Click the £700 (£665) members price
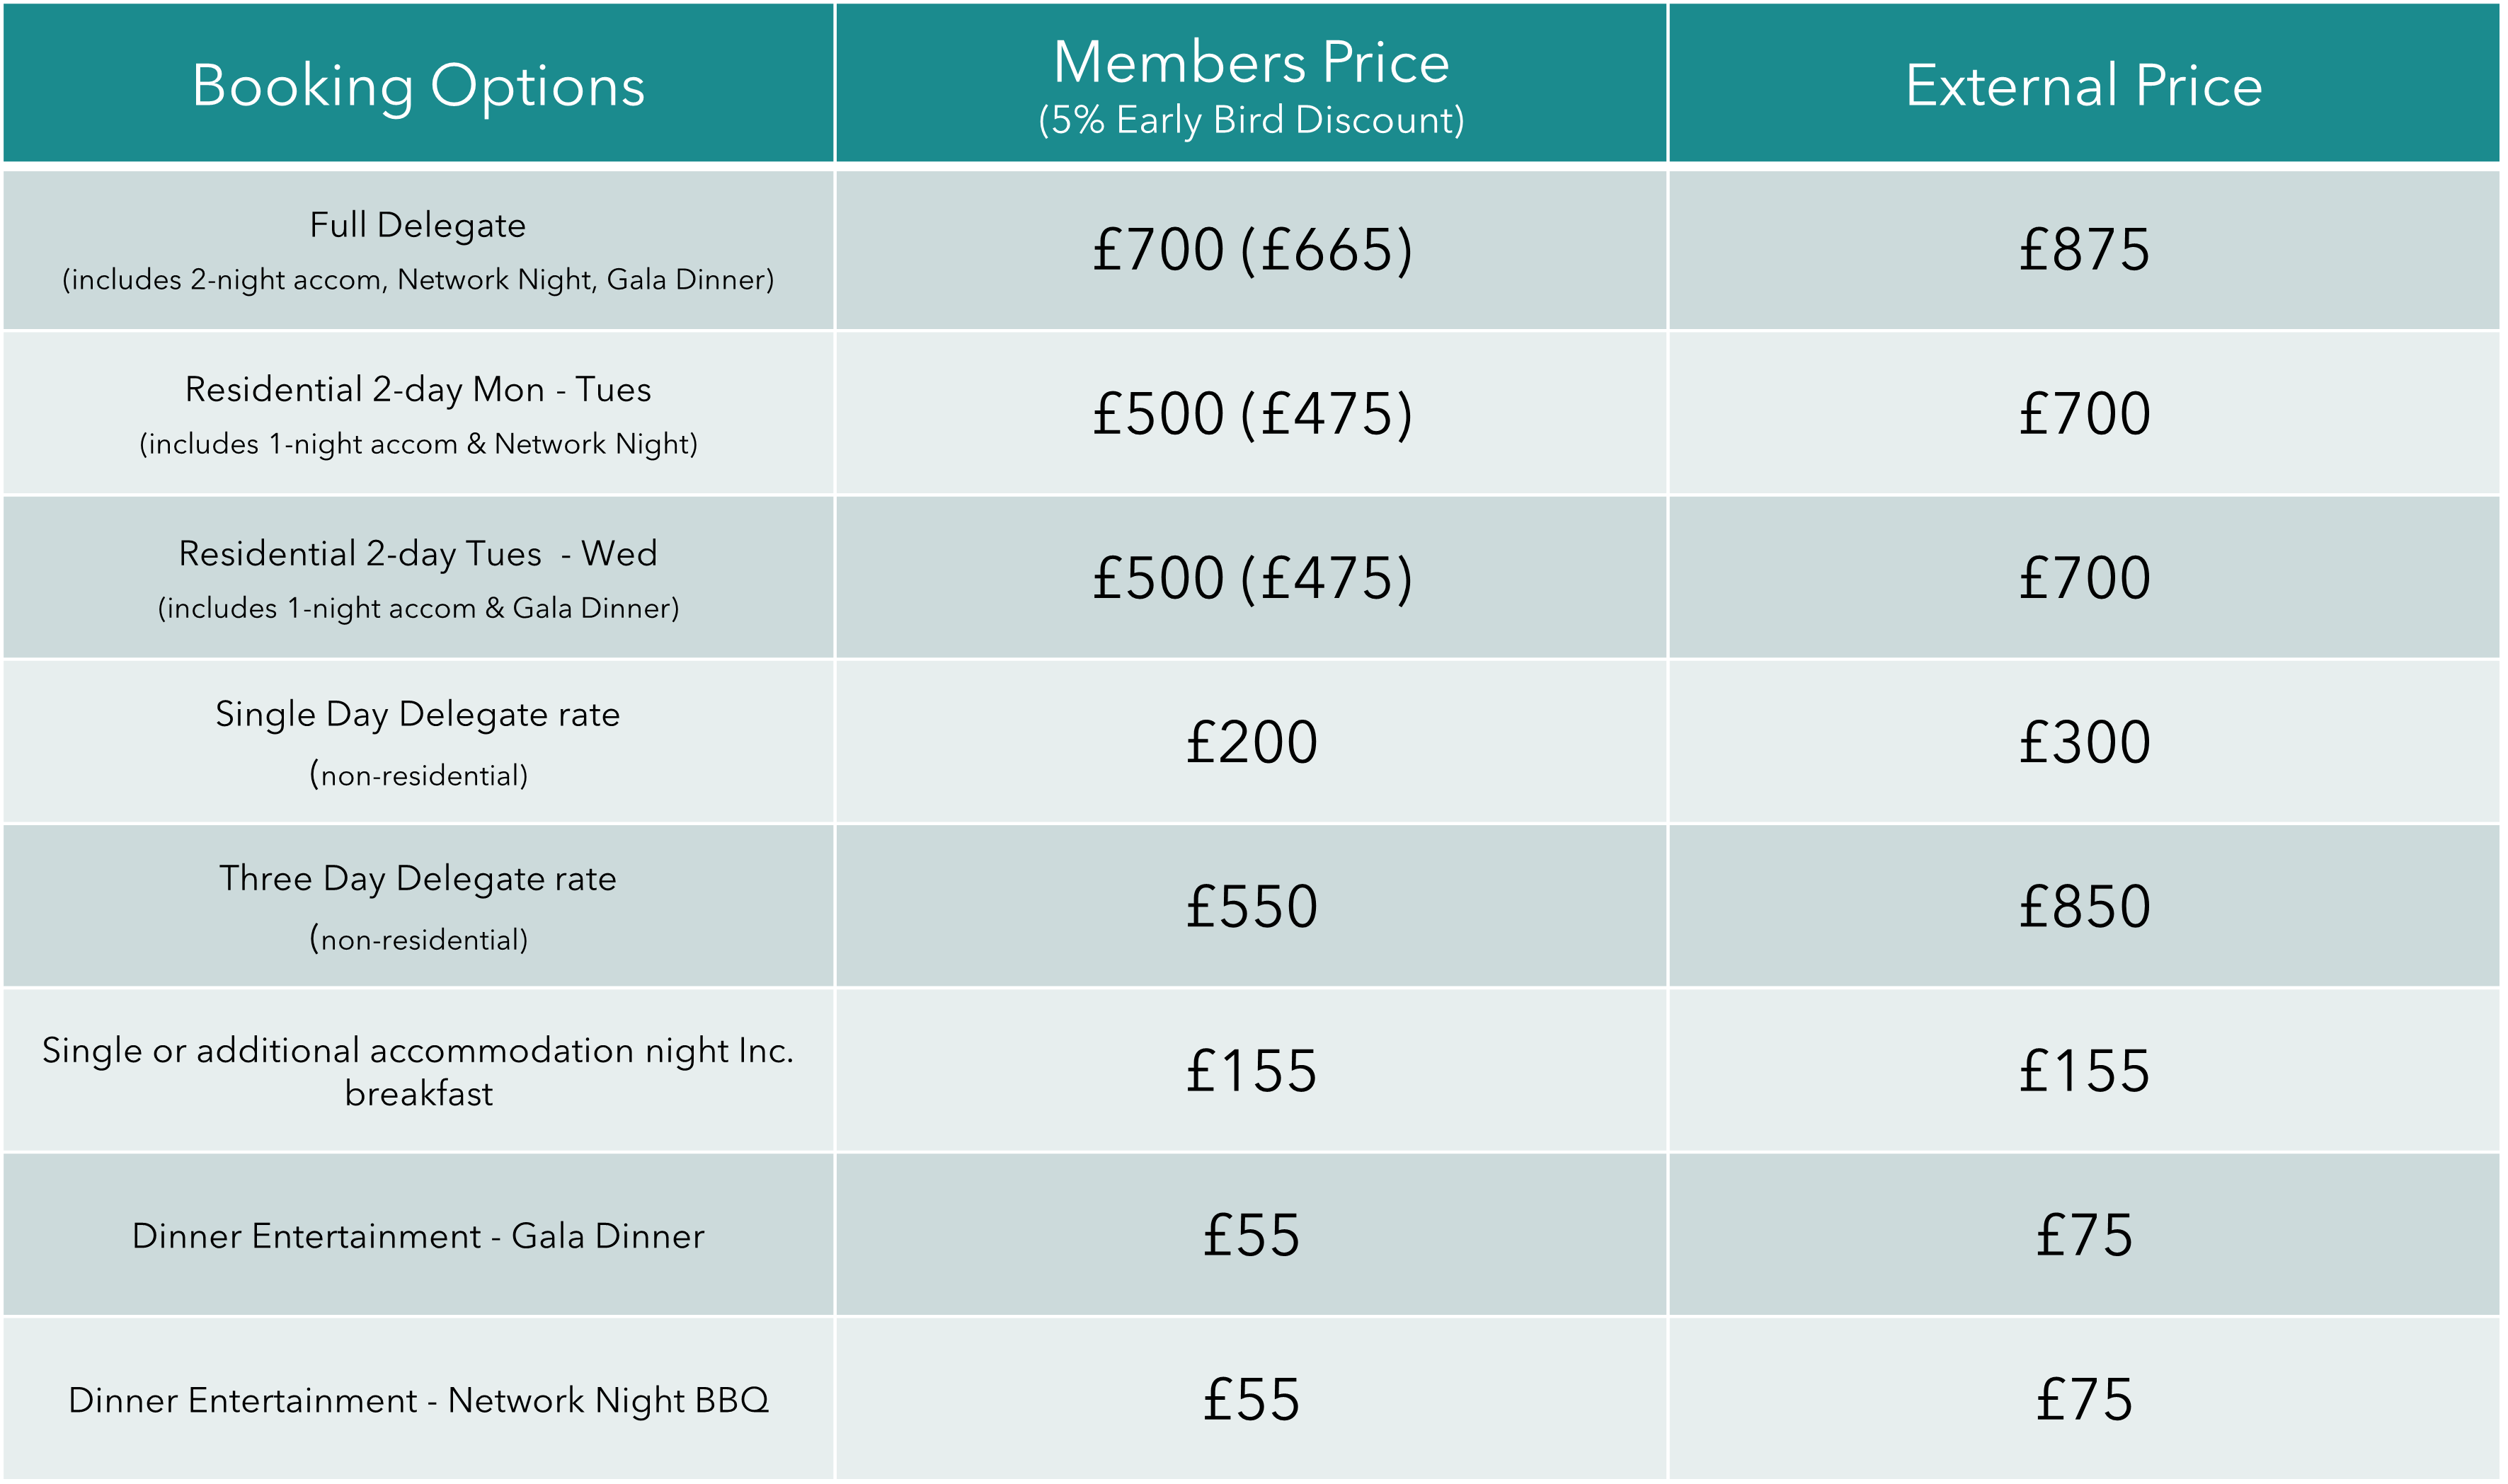This screenshot has height=1484, width=2508. coord(1252,250)
